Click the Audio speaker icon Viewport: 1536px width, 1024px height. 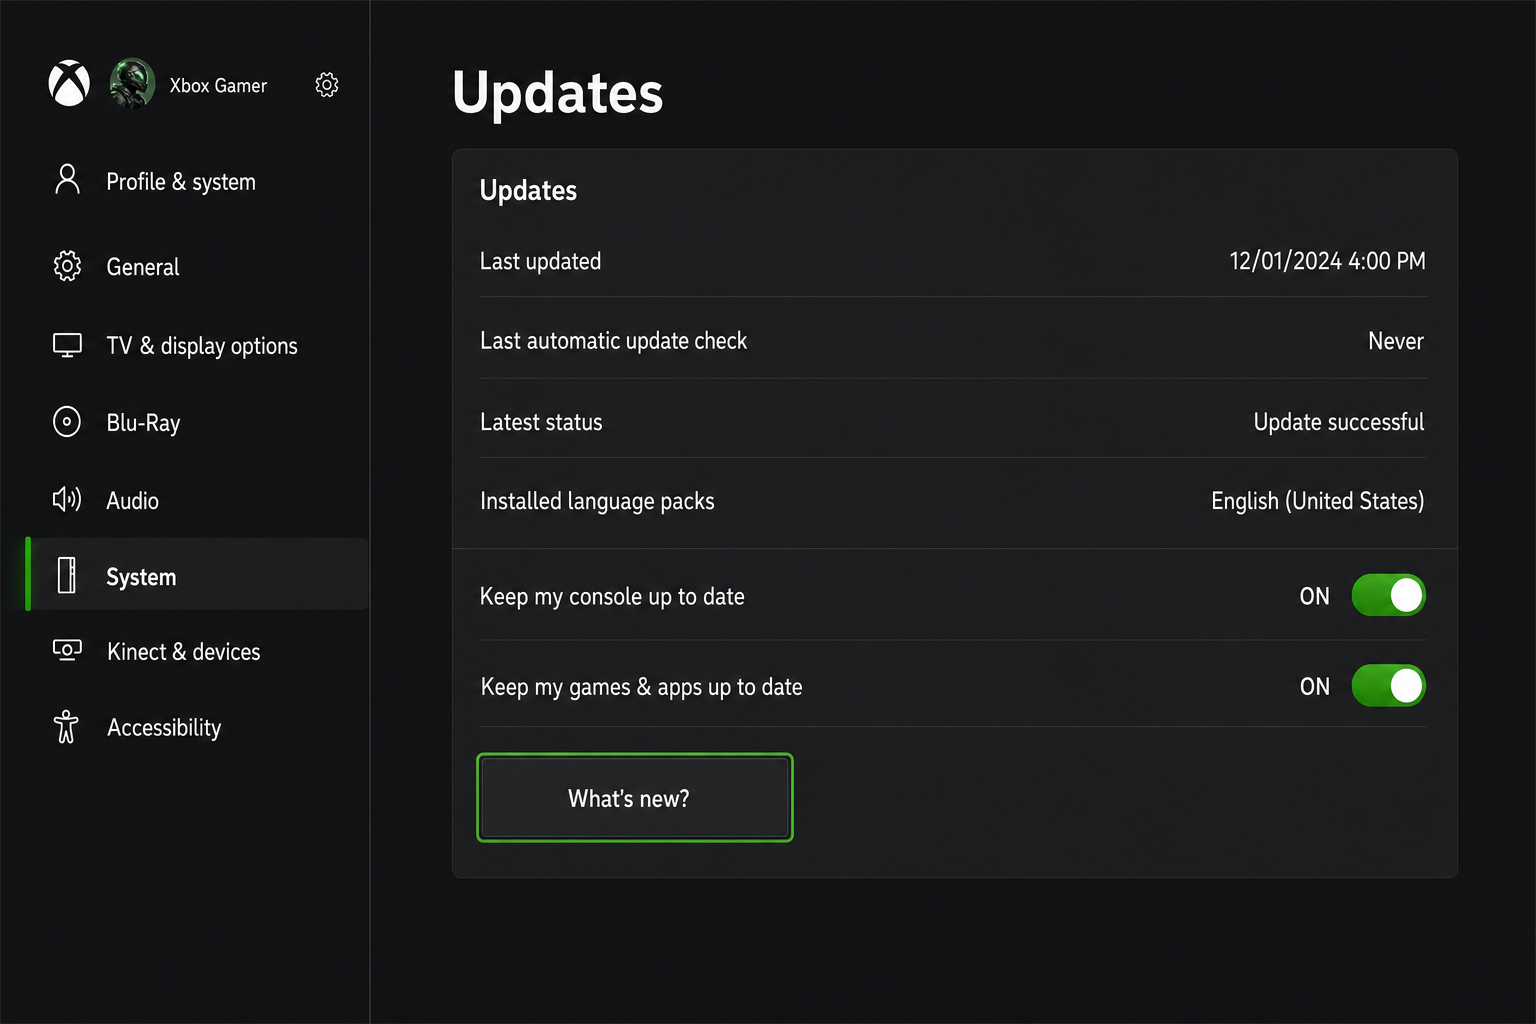[67, 499]
